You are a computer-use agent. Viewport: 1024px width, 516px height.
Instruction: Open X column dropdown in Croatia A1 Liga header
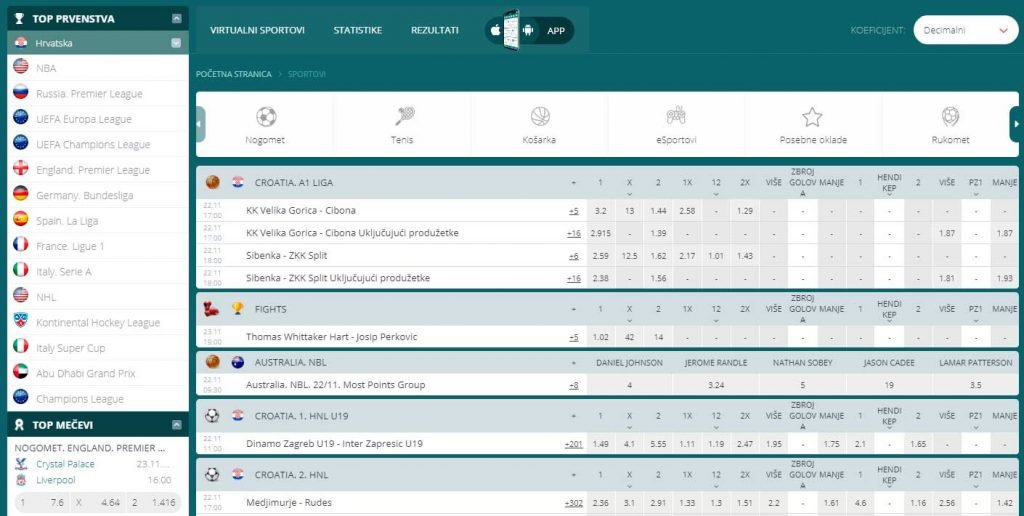click(x=630, y=194)
